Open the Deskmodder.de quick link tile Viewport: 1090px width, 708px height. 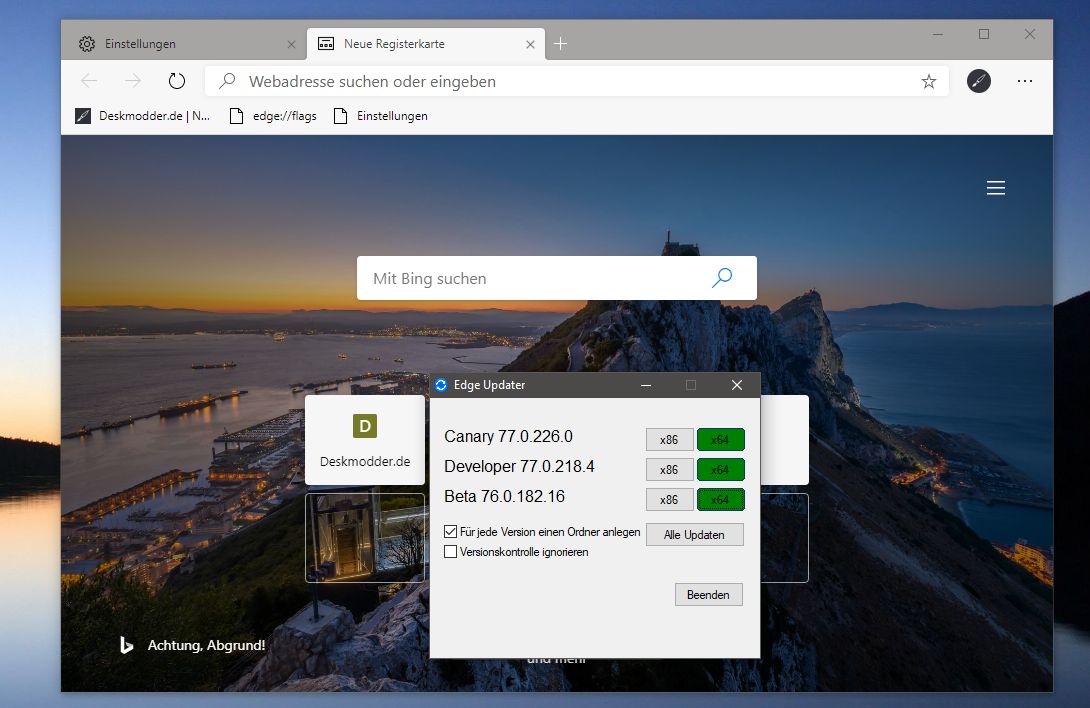coord(365,440)
